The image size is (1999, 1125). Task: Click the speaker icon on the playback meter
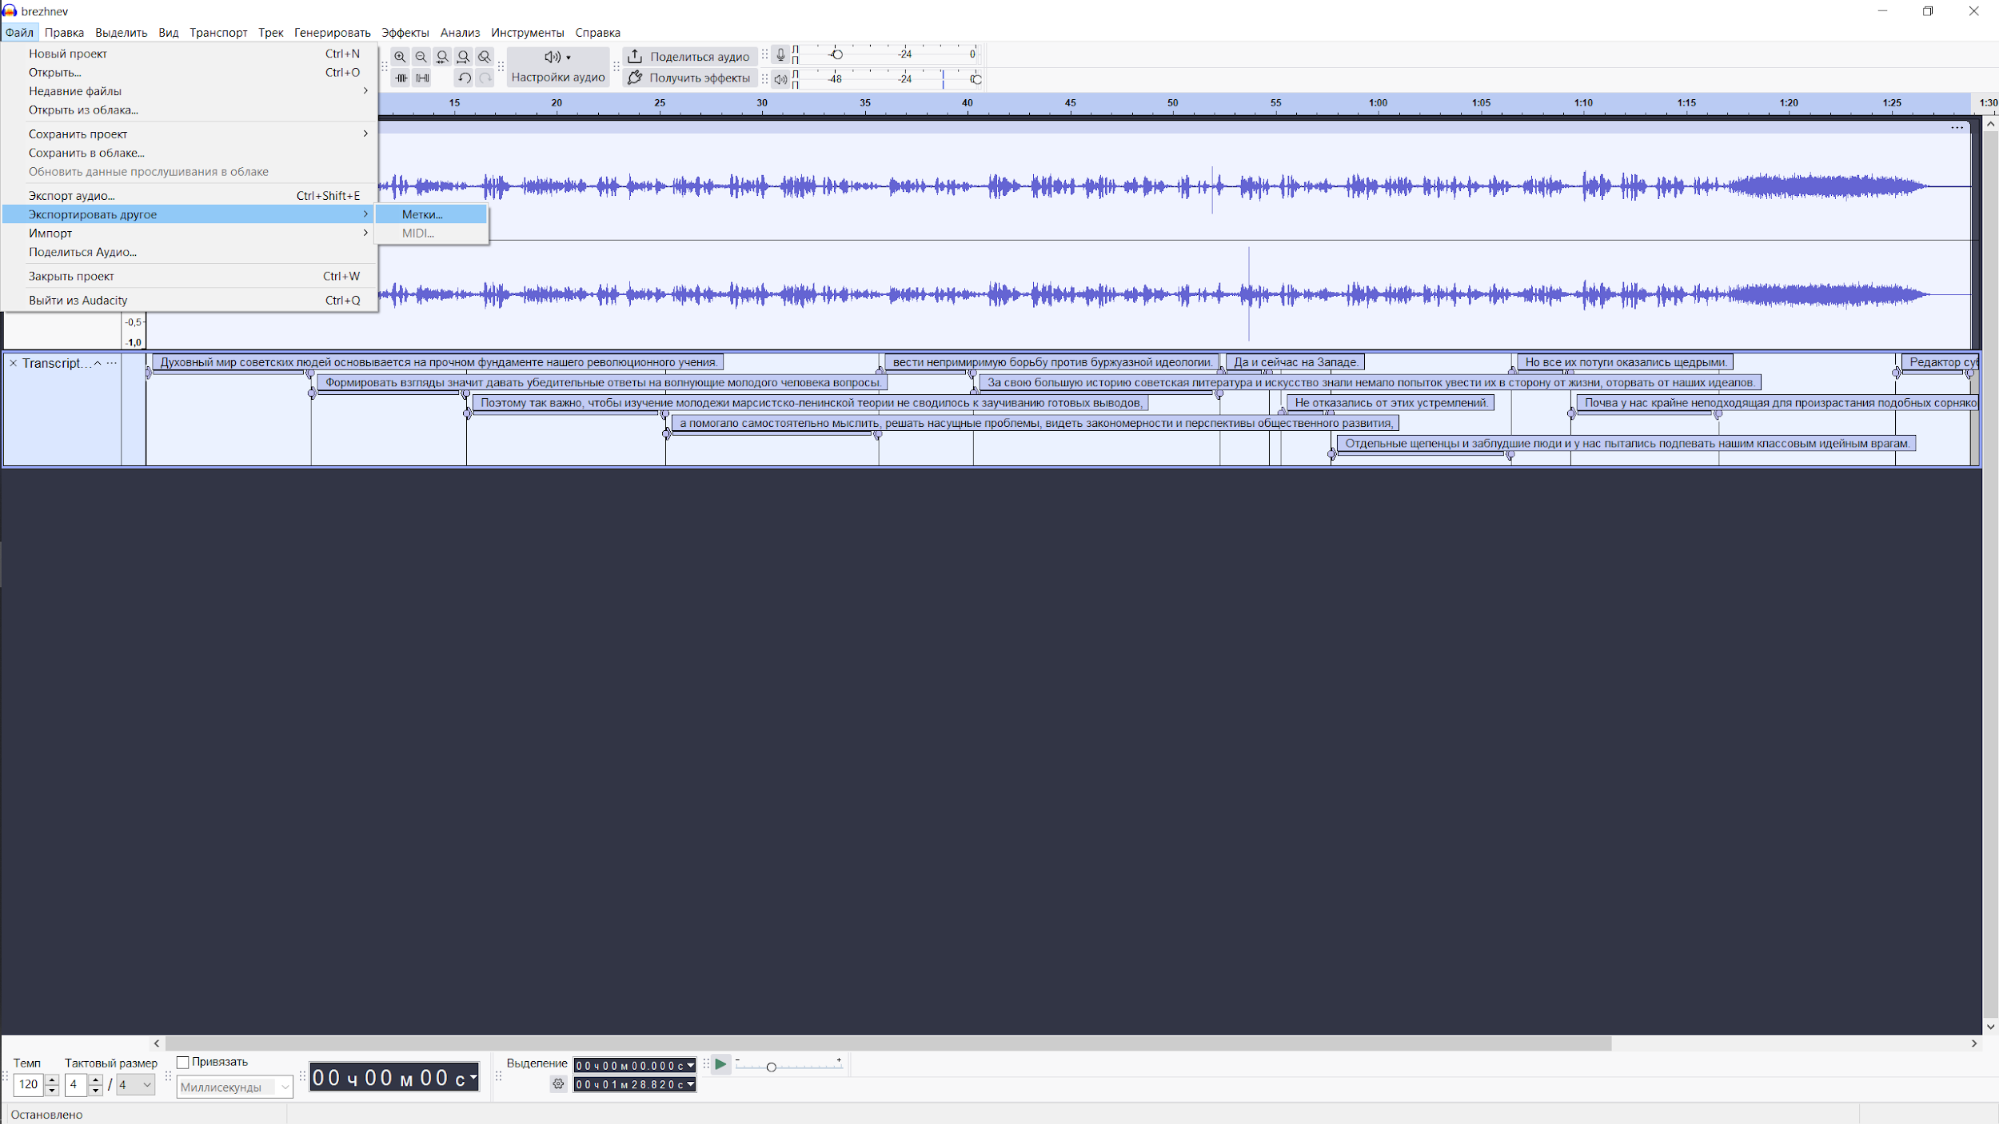click(783, 79)
